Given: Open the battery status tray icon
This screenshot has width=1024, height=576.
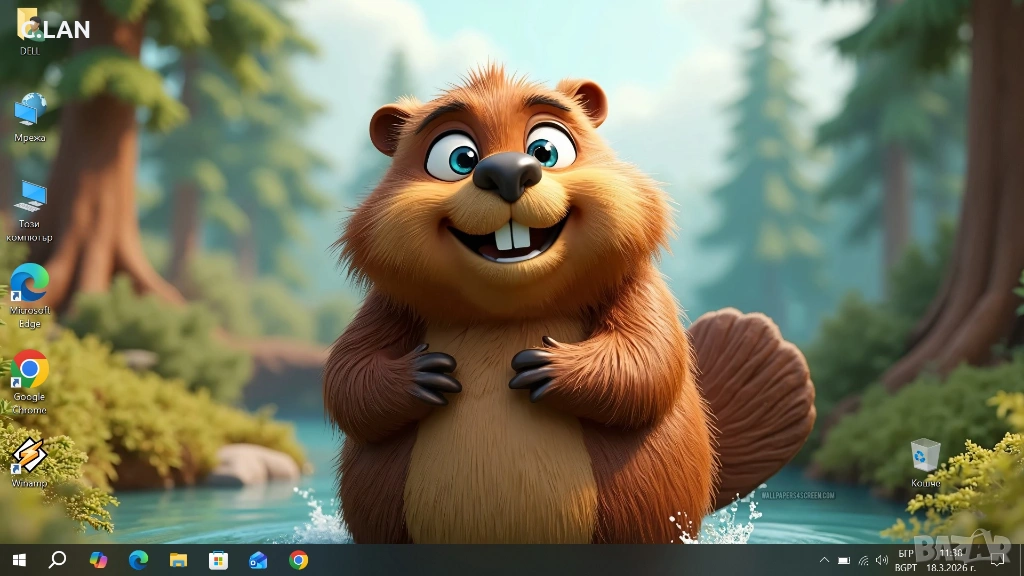Looking at the screenshot, I should point(844,560).
